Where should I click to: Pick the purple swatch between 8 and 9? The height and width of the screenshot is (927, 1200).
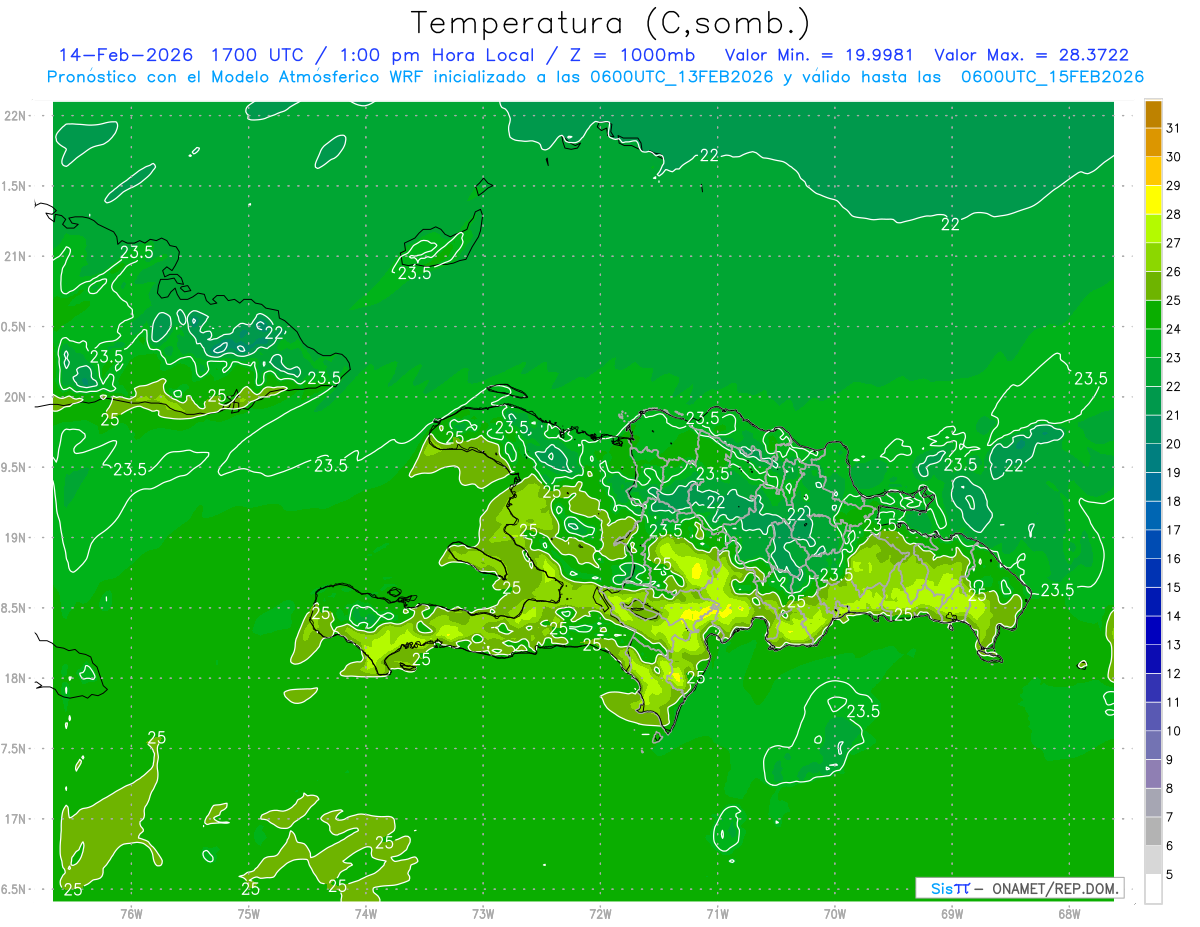[x=1153, y=775]
